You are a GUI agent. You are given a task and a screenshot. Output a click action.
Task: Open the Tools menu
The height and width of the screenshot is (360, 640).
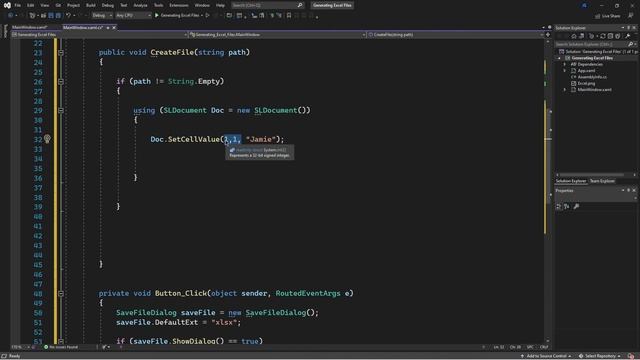(x=158, y=5)
